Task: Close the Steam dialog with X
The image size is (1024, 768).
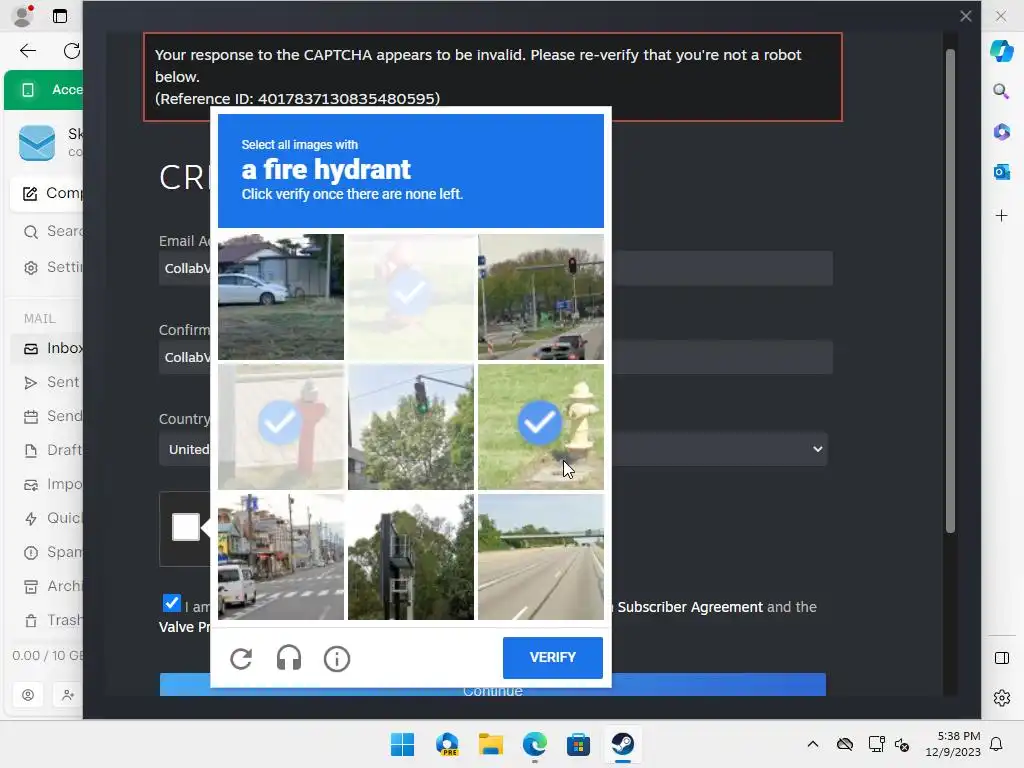Action: (x=966, y=16)
